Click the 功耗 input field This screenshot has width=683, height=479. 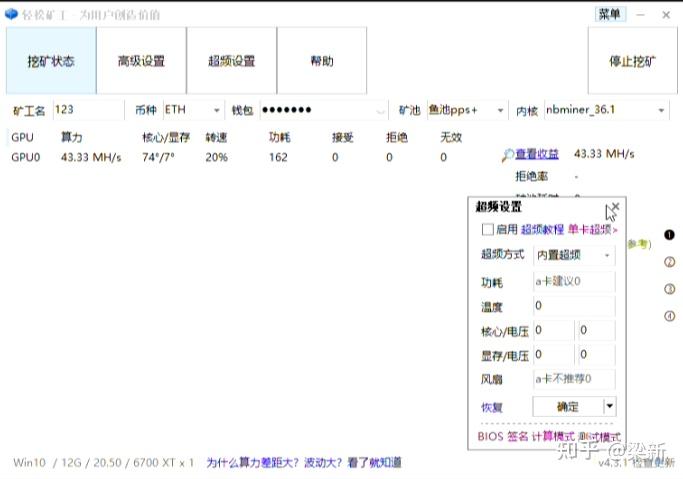574,281
